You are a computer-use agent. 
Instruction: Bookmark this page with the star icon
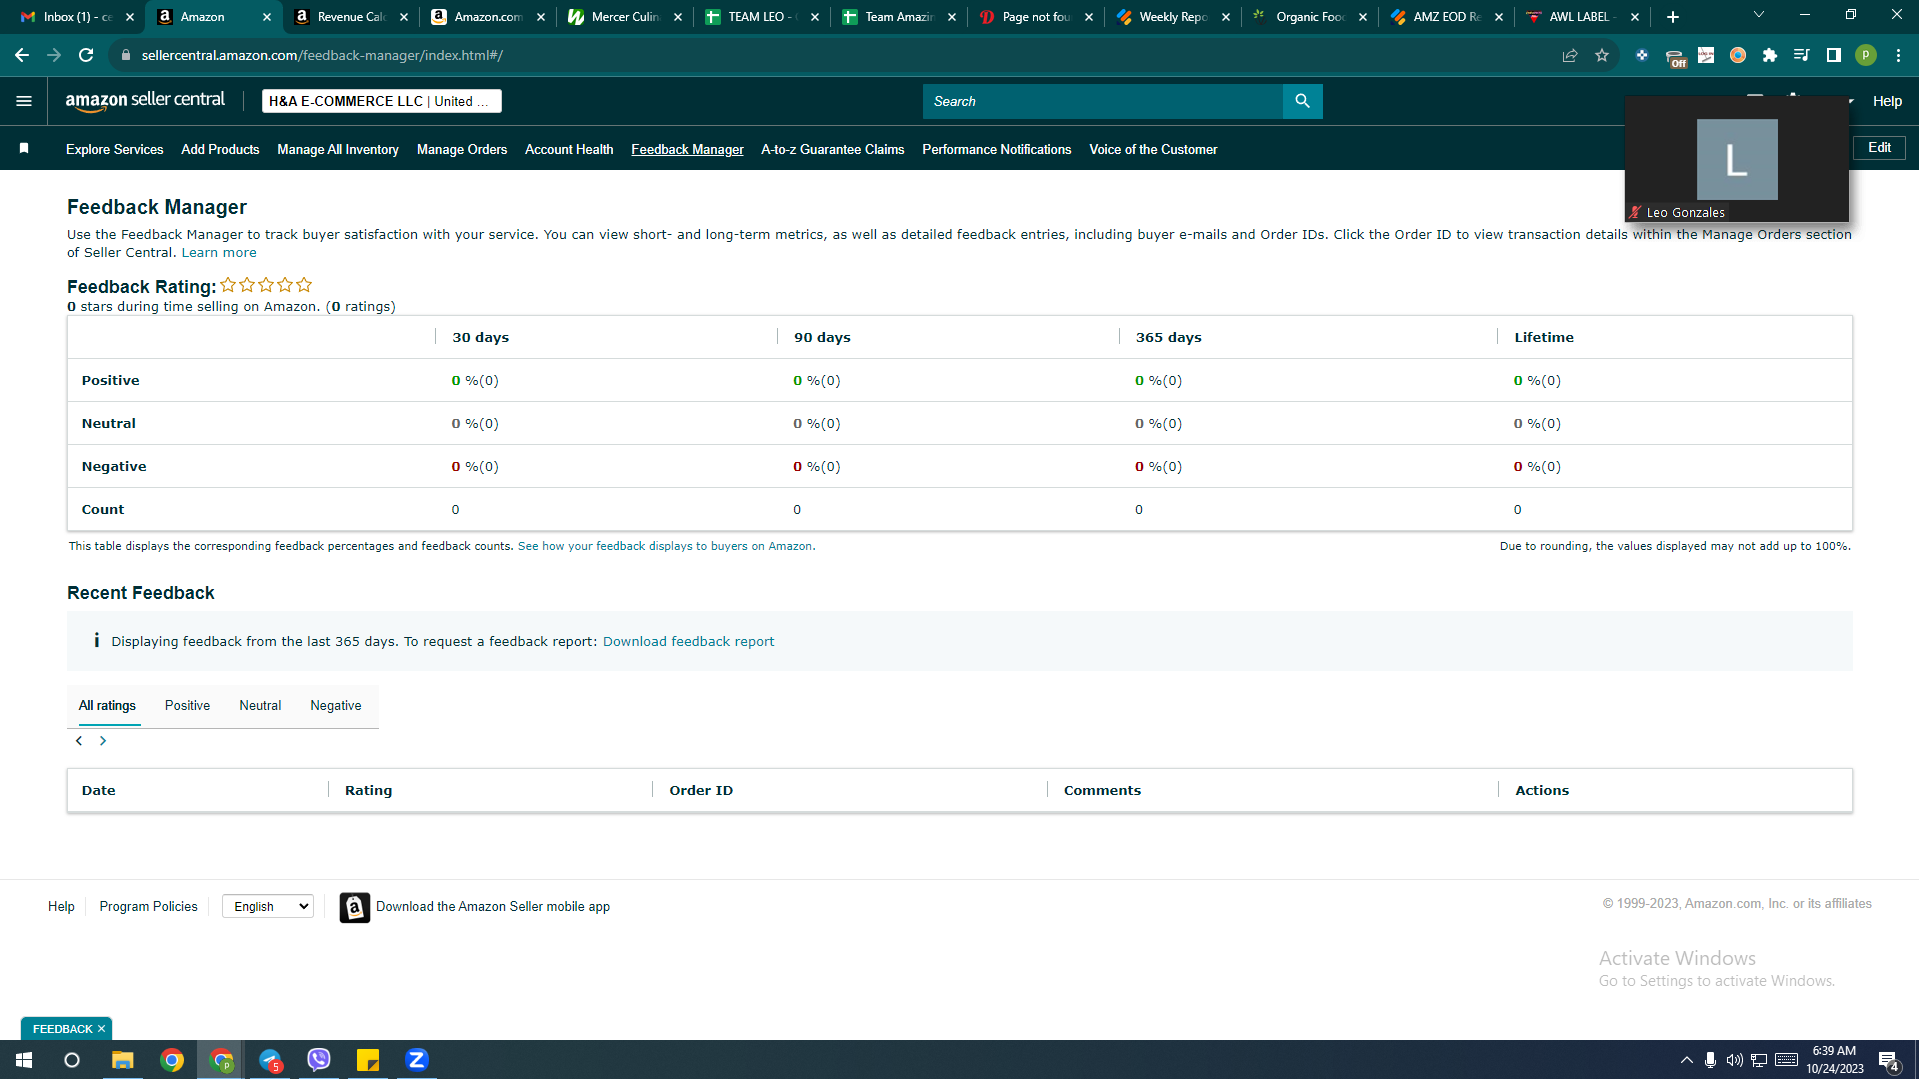click(x=1602, y=55)
